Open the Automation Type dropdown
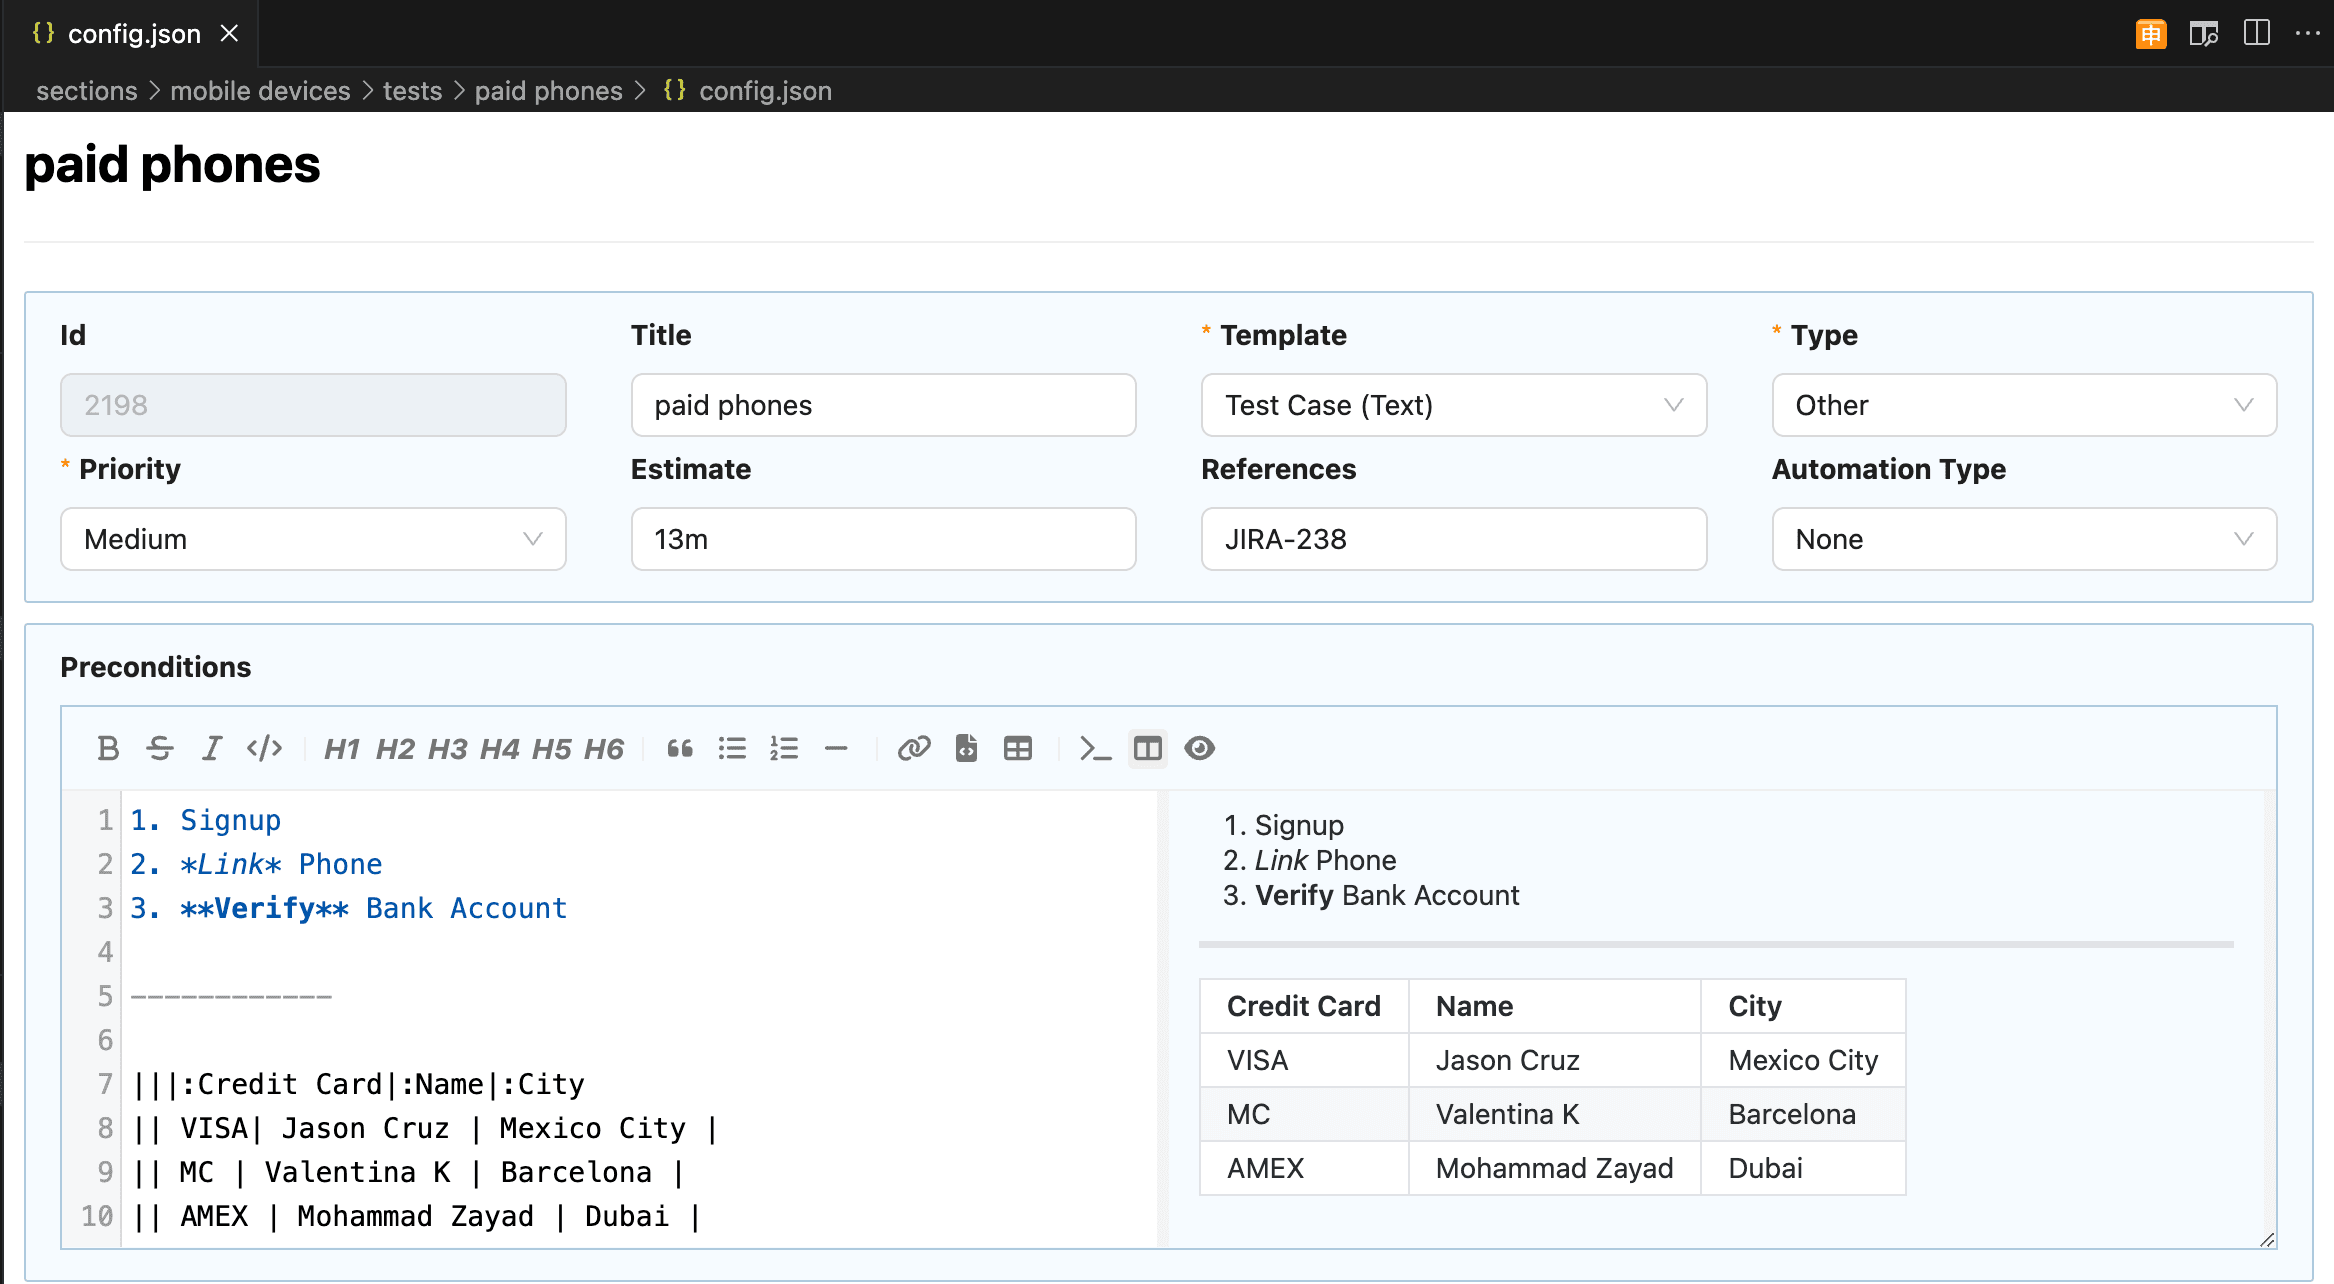This screenshot has height=1284, width=2334. point(2024,539)
